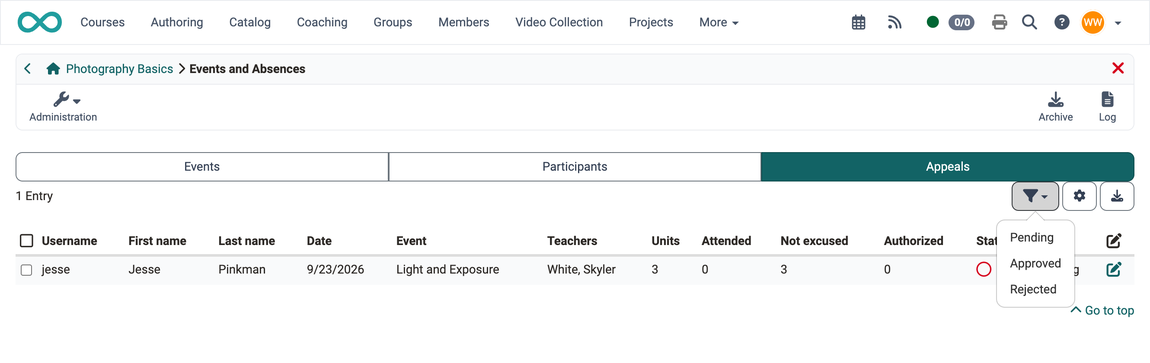The image size is (1150, 363).
Task: Open table settings gear button
Action: pos(1079,196)
